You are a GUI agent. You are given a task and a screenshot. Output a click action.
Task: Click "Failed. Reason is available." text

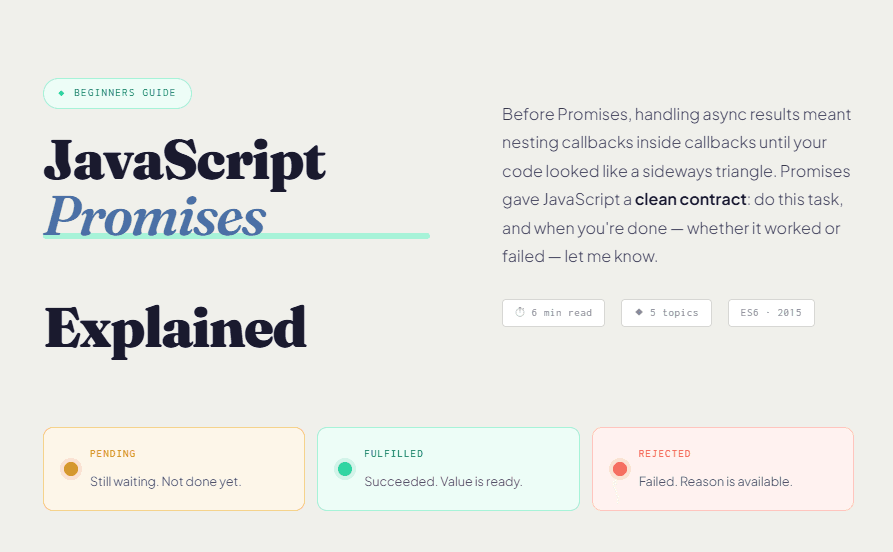click(x=715, y=482)
